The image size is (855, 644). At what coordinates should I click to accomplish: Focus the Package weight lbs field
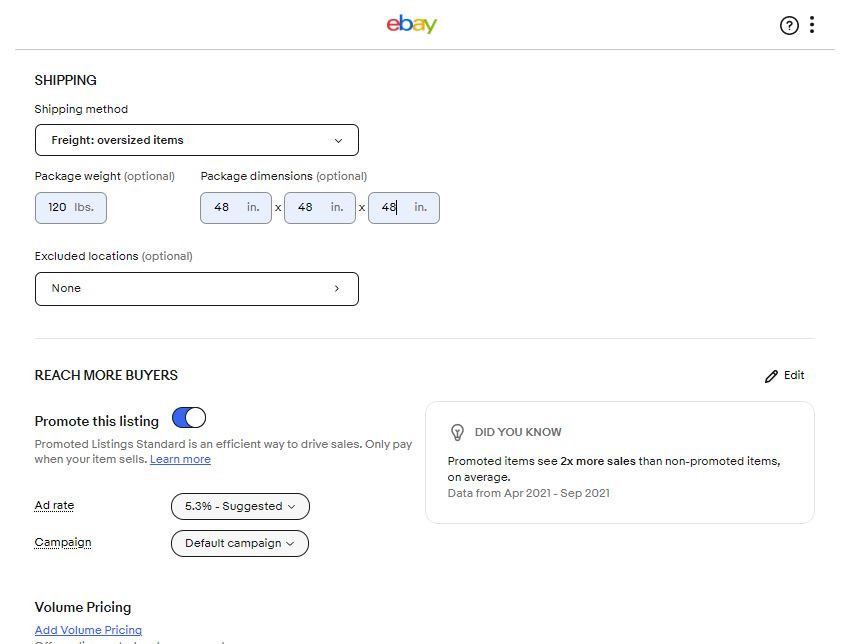[x=71, y=208]
